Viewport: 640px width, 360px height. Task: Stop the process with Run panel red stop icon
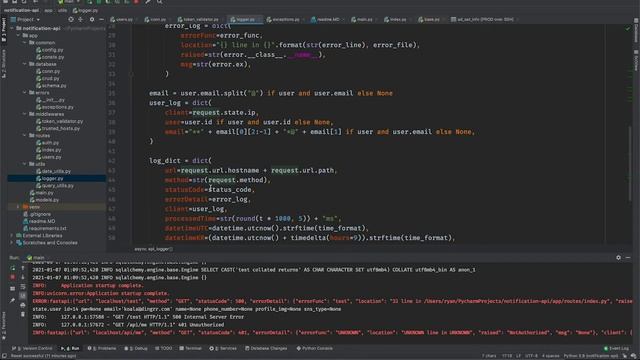[x=13, y=277]
